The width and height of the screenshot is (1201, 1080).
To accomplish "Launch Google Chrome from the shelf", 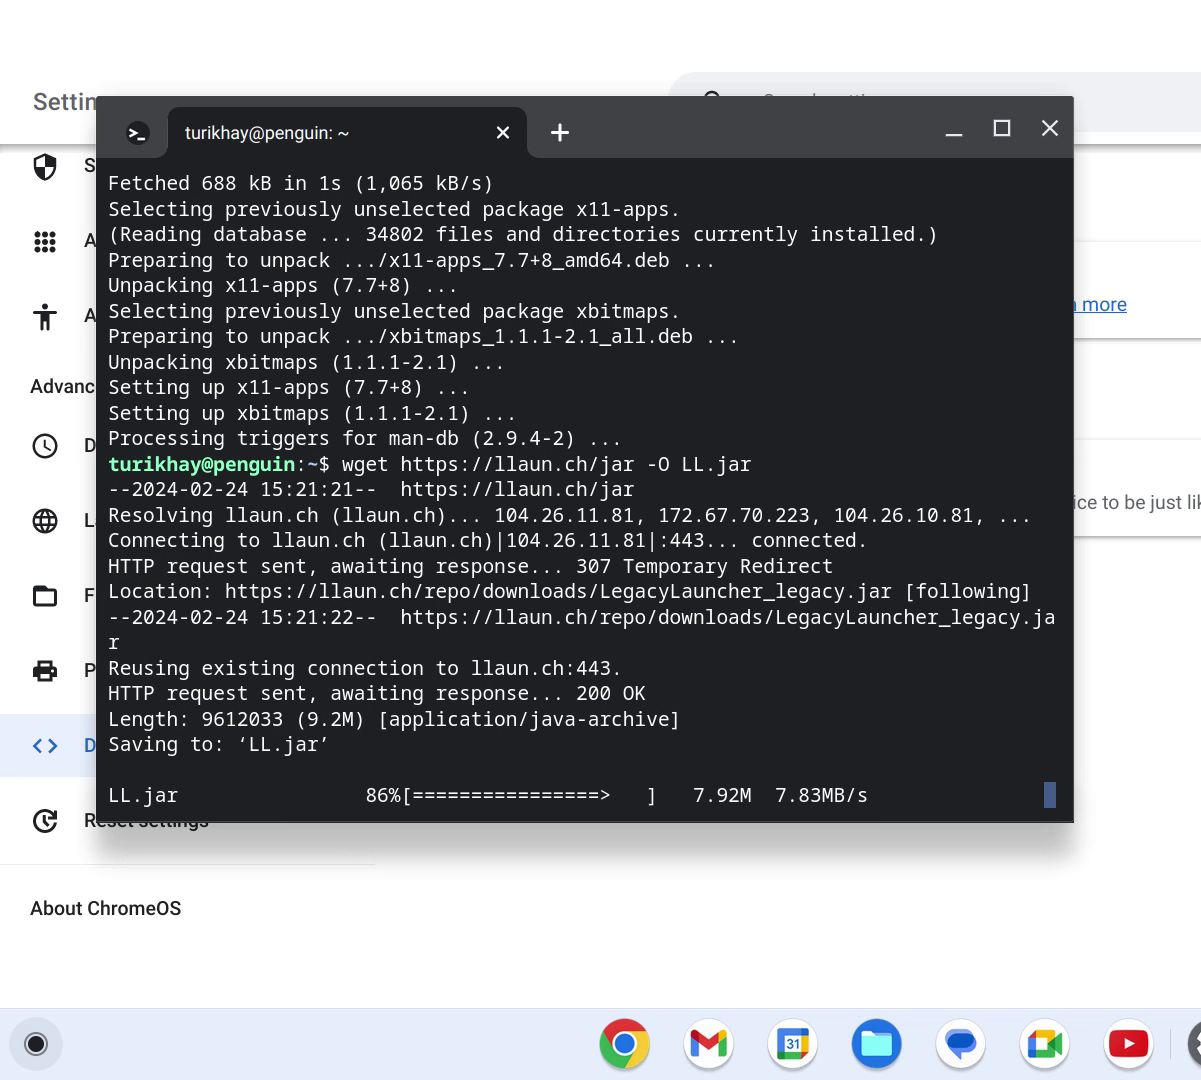I will 624,1044.
